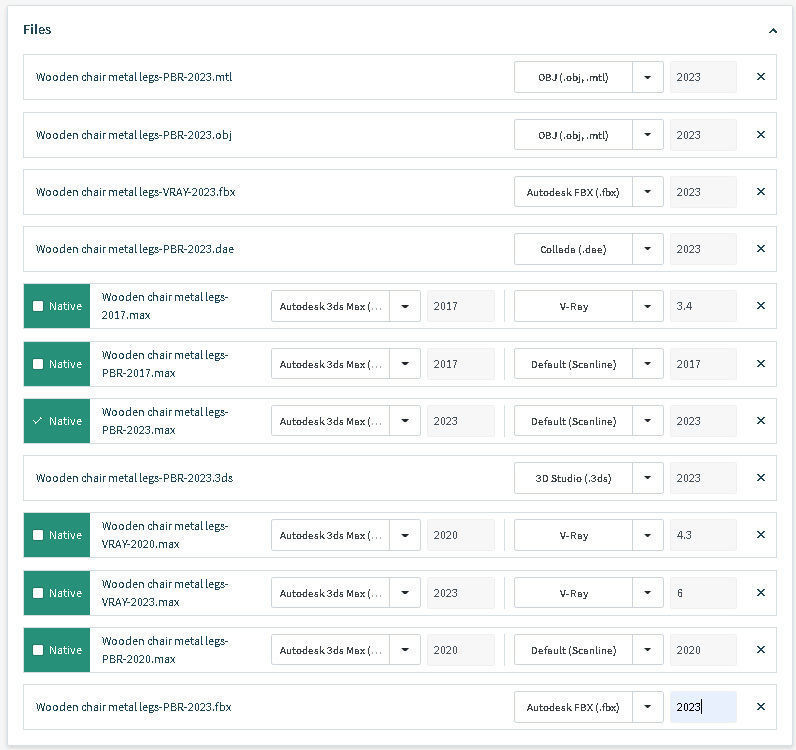Mark VRAY-2023.max as Native

click(38, 593)
